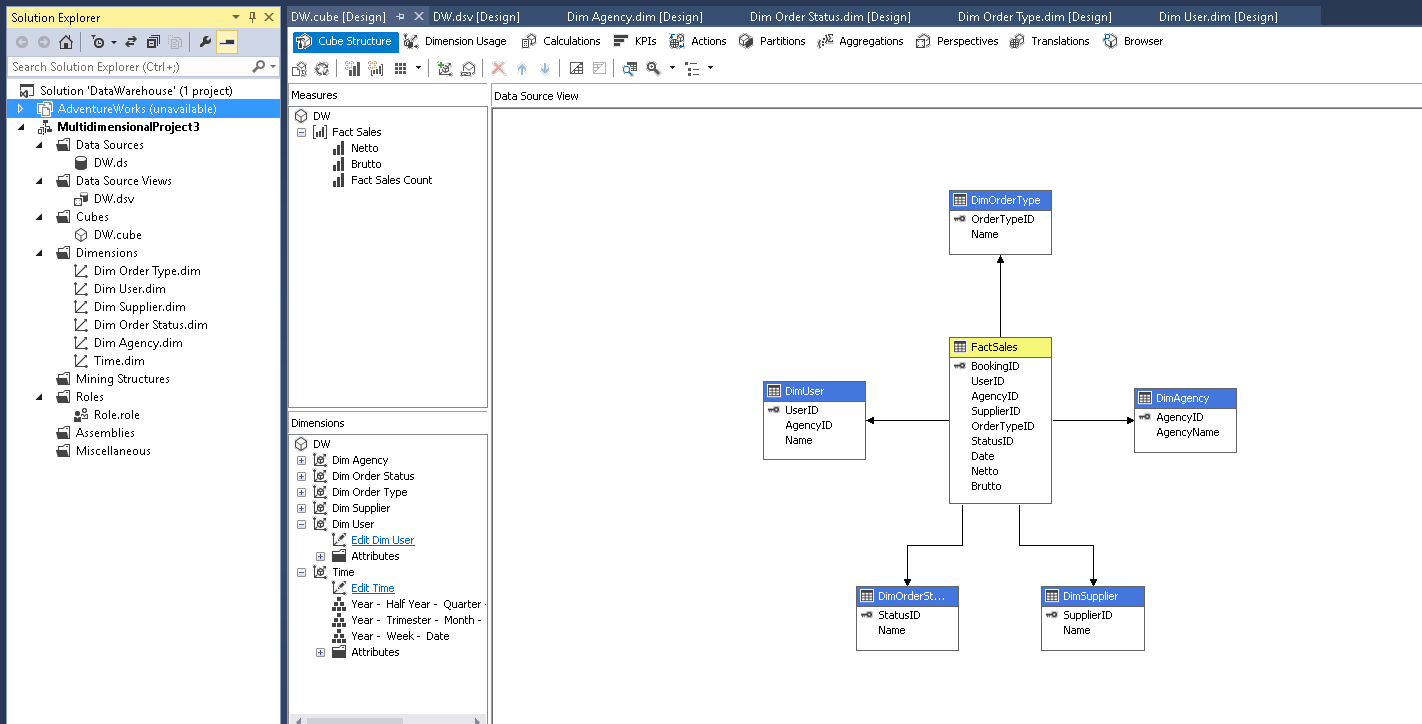
Task: Collapse the Time dimension node
Action: click(301, 572)
